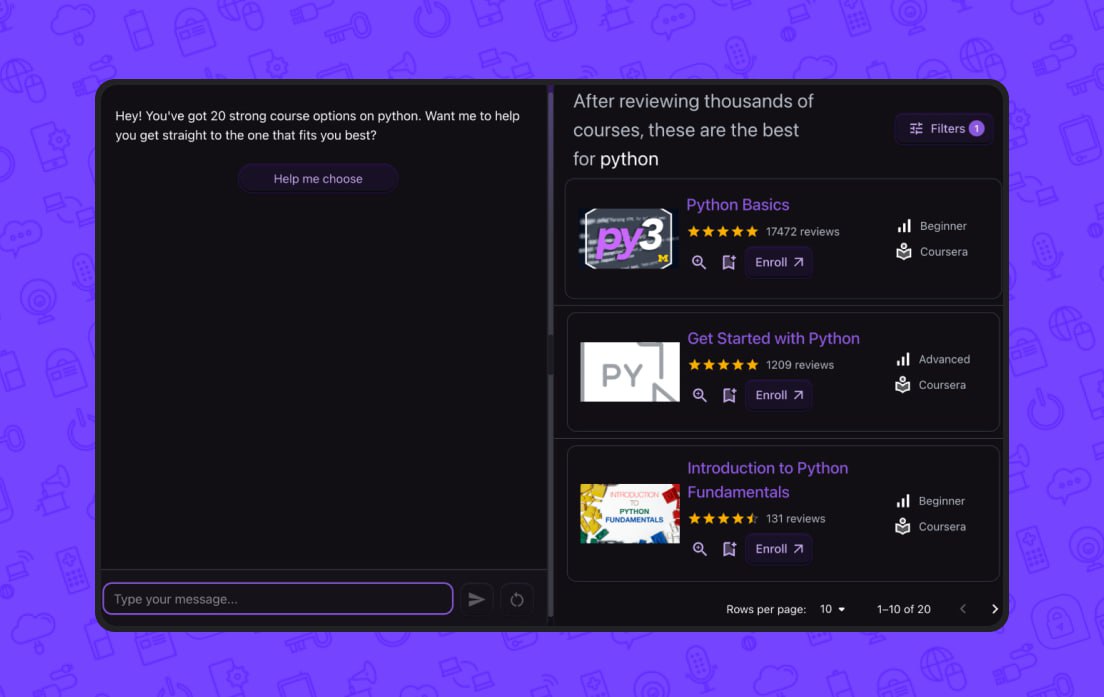The width and height of the screenshot is (1104, 697).
Task: Click the magnifier icon under Python Basics
Action: 699,262
